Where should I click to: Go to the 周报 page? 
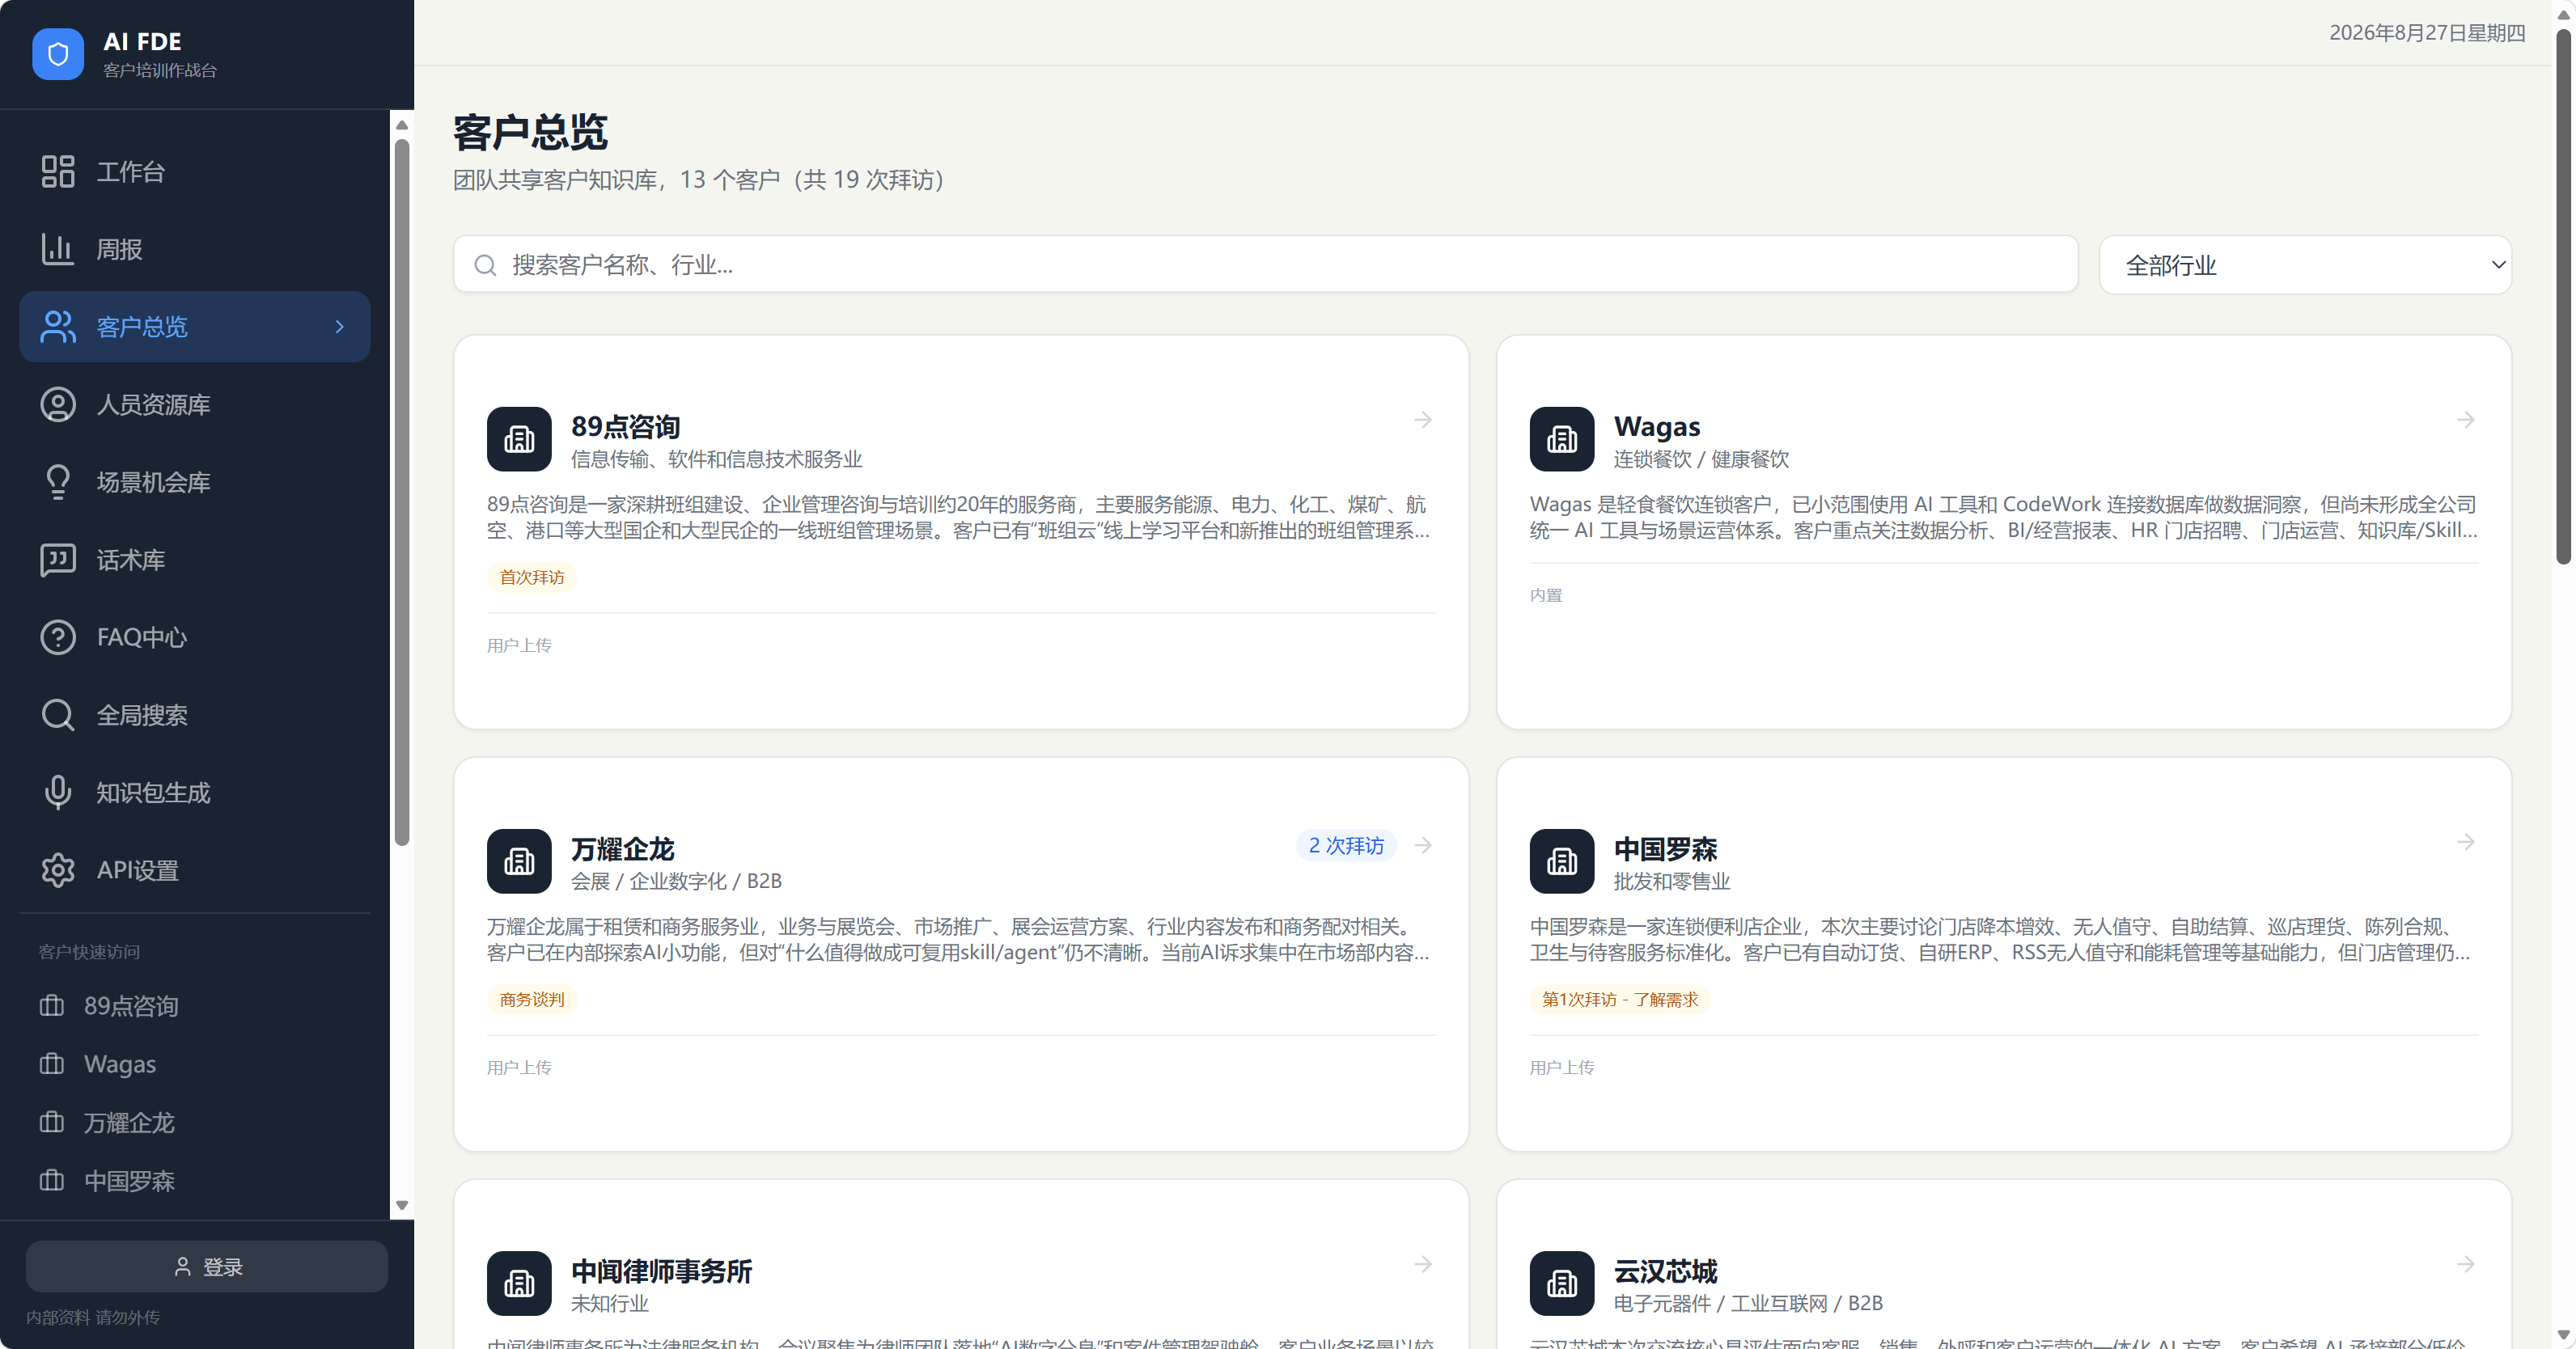click(x=195, y=249)
